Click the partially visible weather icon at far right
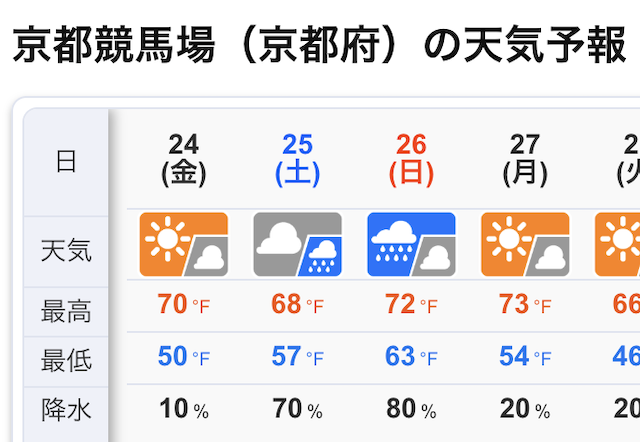 (618, 244)
